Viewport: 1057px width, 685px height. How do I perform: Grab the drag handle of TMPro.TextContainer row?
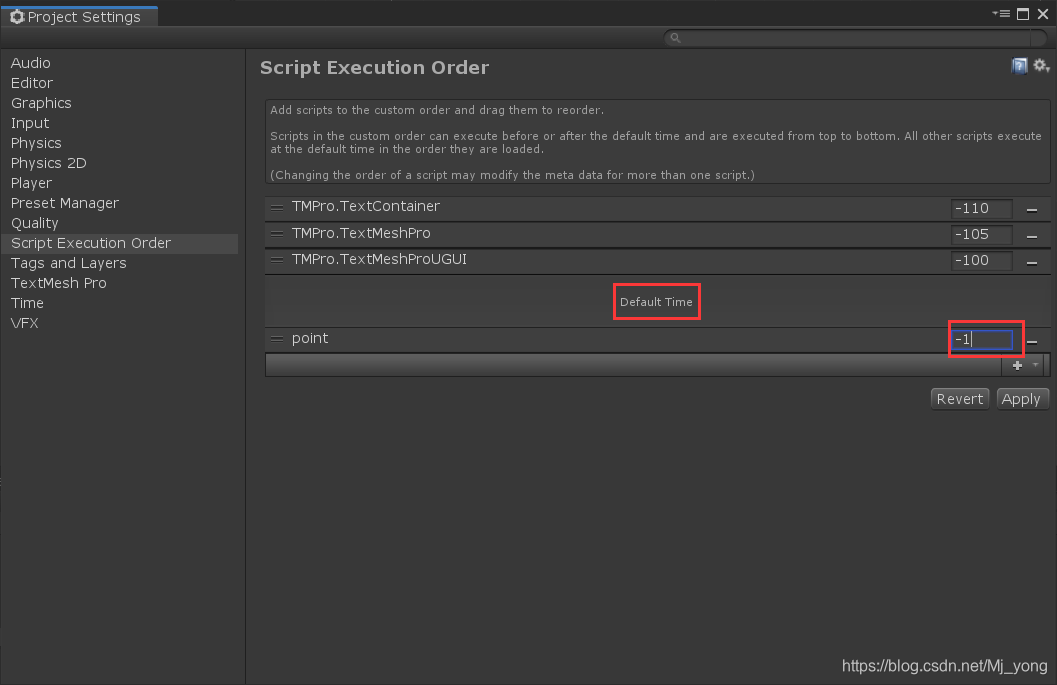click(x=277, y=208)
